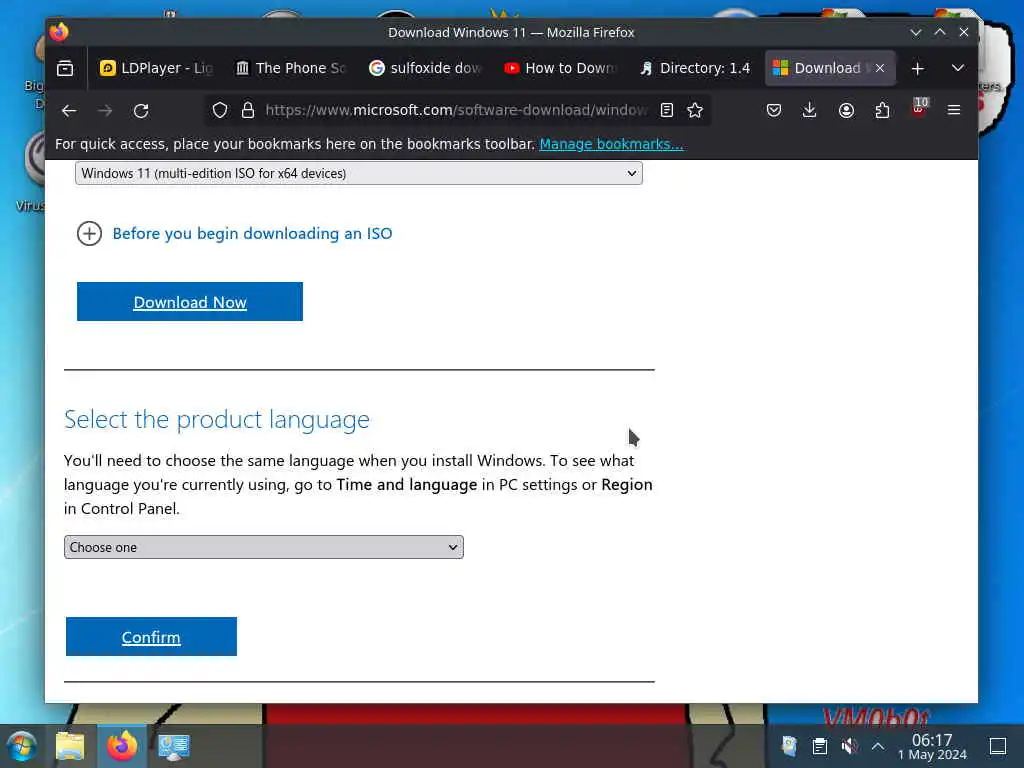This screenshot has width=1024, height=768.
Task: Open the Firefox downloads panel
Action: point(809,110)
